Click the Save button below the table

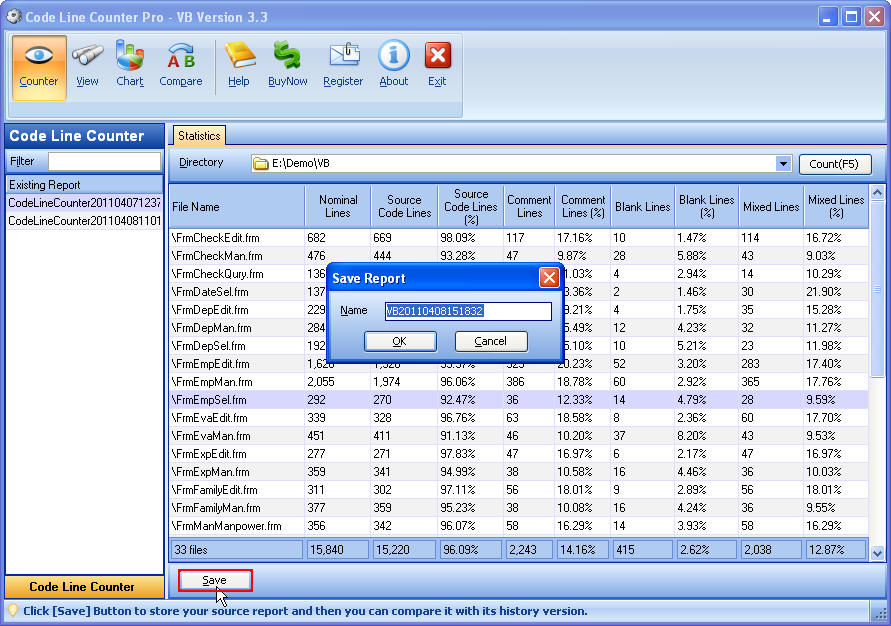point(215,580)
